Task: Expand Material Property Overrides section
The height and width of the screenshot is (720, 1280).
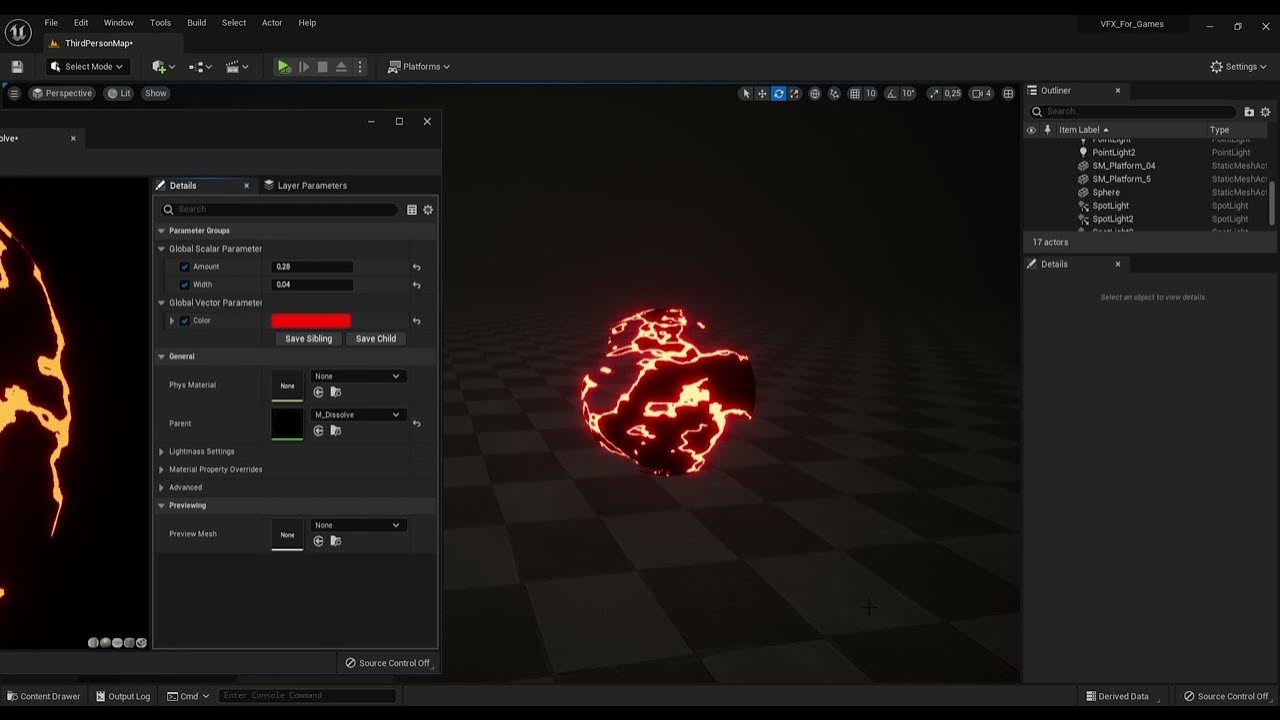Action: (161, 470)
